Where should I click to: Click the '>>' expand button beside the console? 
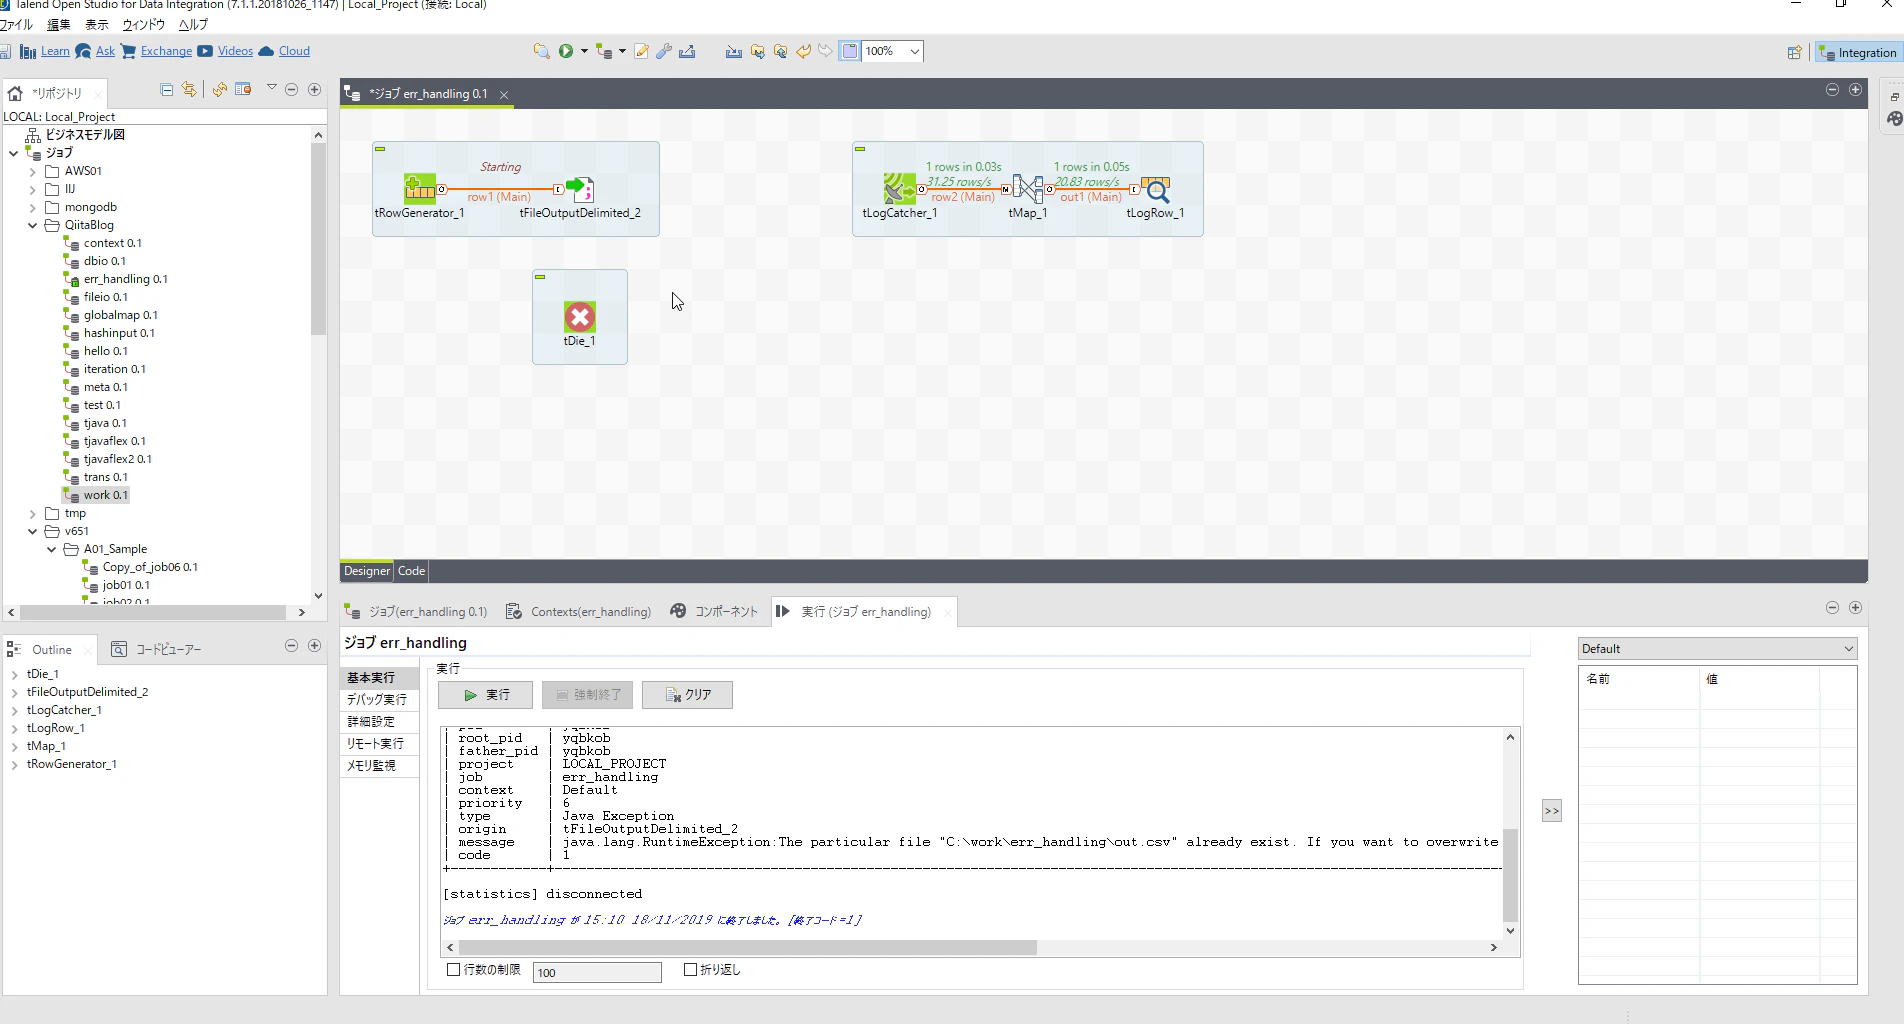point(1551,811)
